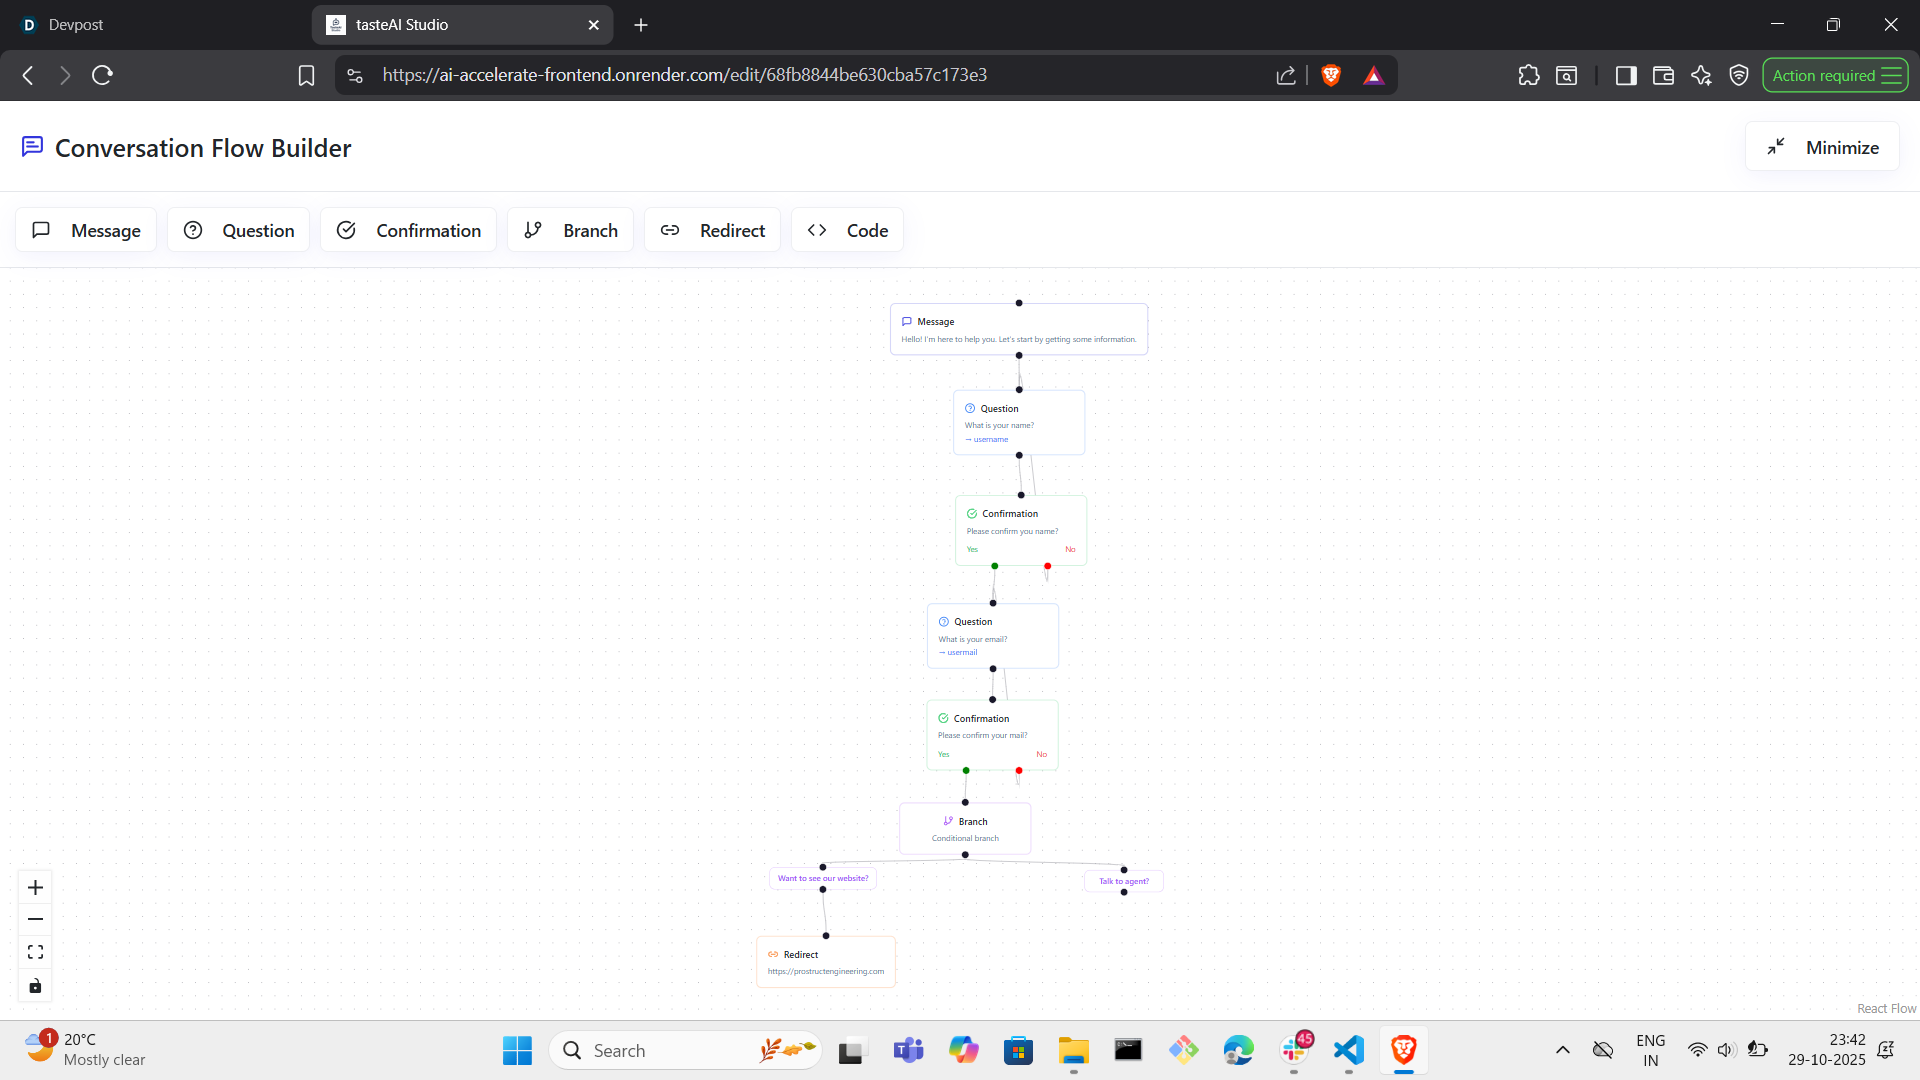This screenshot has width=1920, height=1080.
Task: Toggle canvas interactivity lock
Action: [35, 986]
